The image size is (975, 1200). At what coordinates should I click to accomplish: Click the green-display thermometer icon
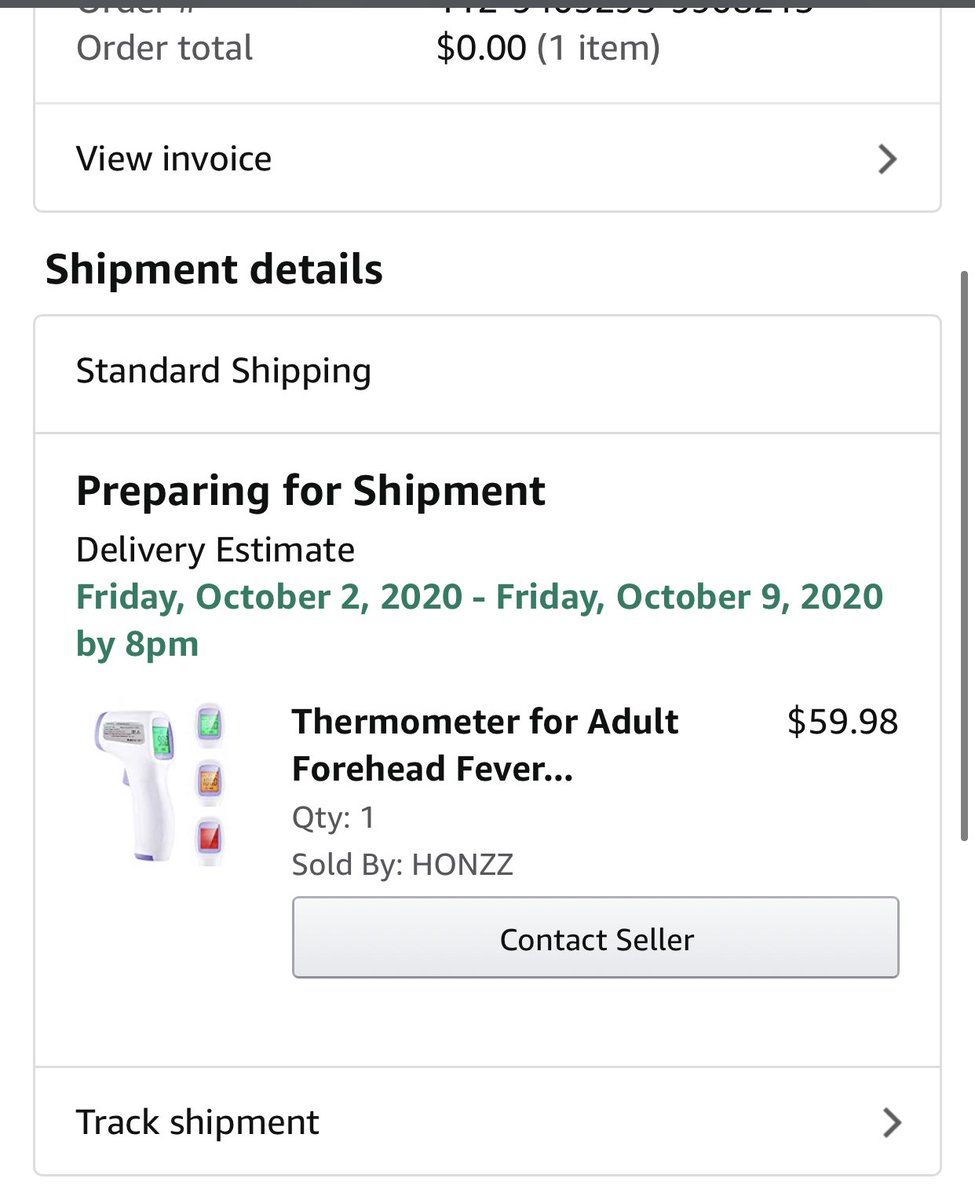click(209, 722)
